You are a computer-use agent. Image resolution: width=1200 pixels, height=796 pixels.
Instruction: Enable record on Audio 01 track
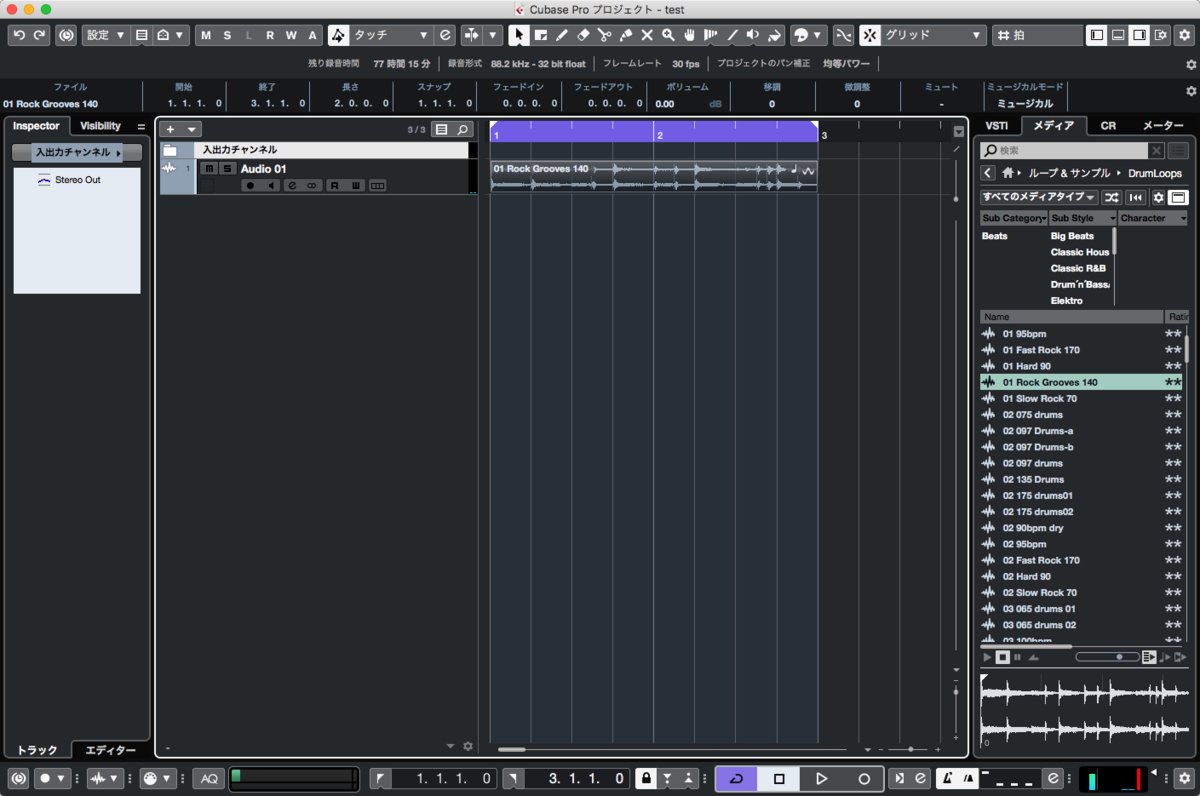coord(250,186)
